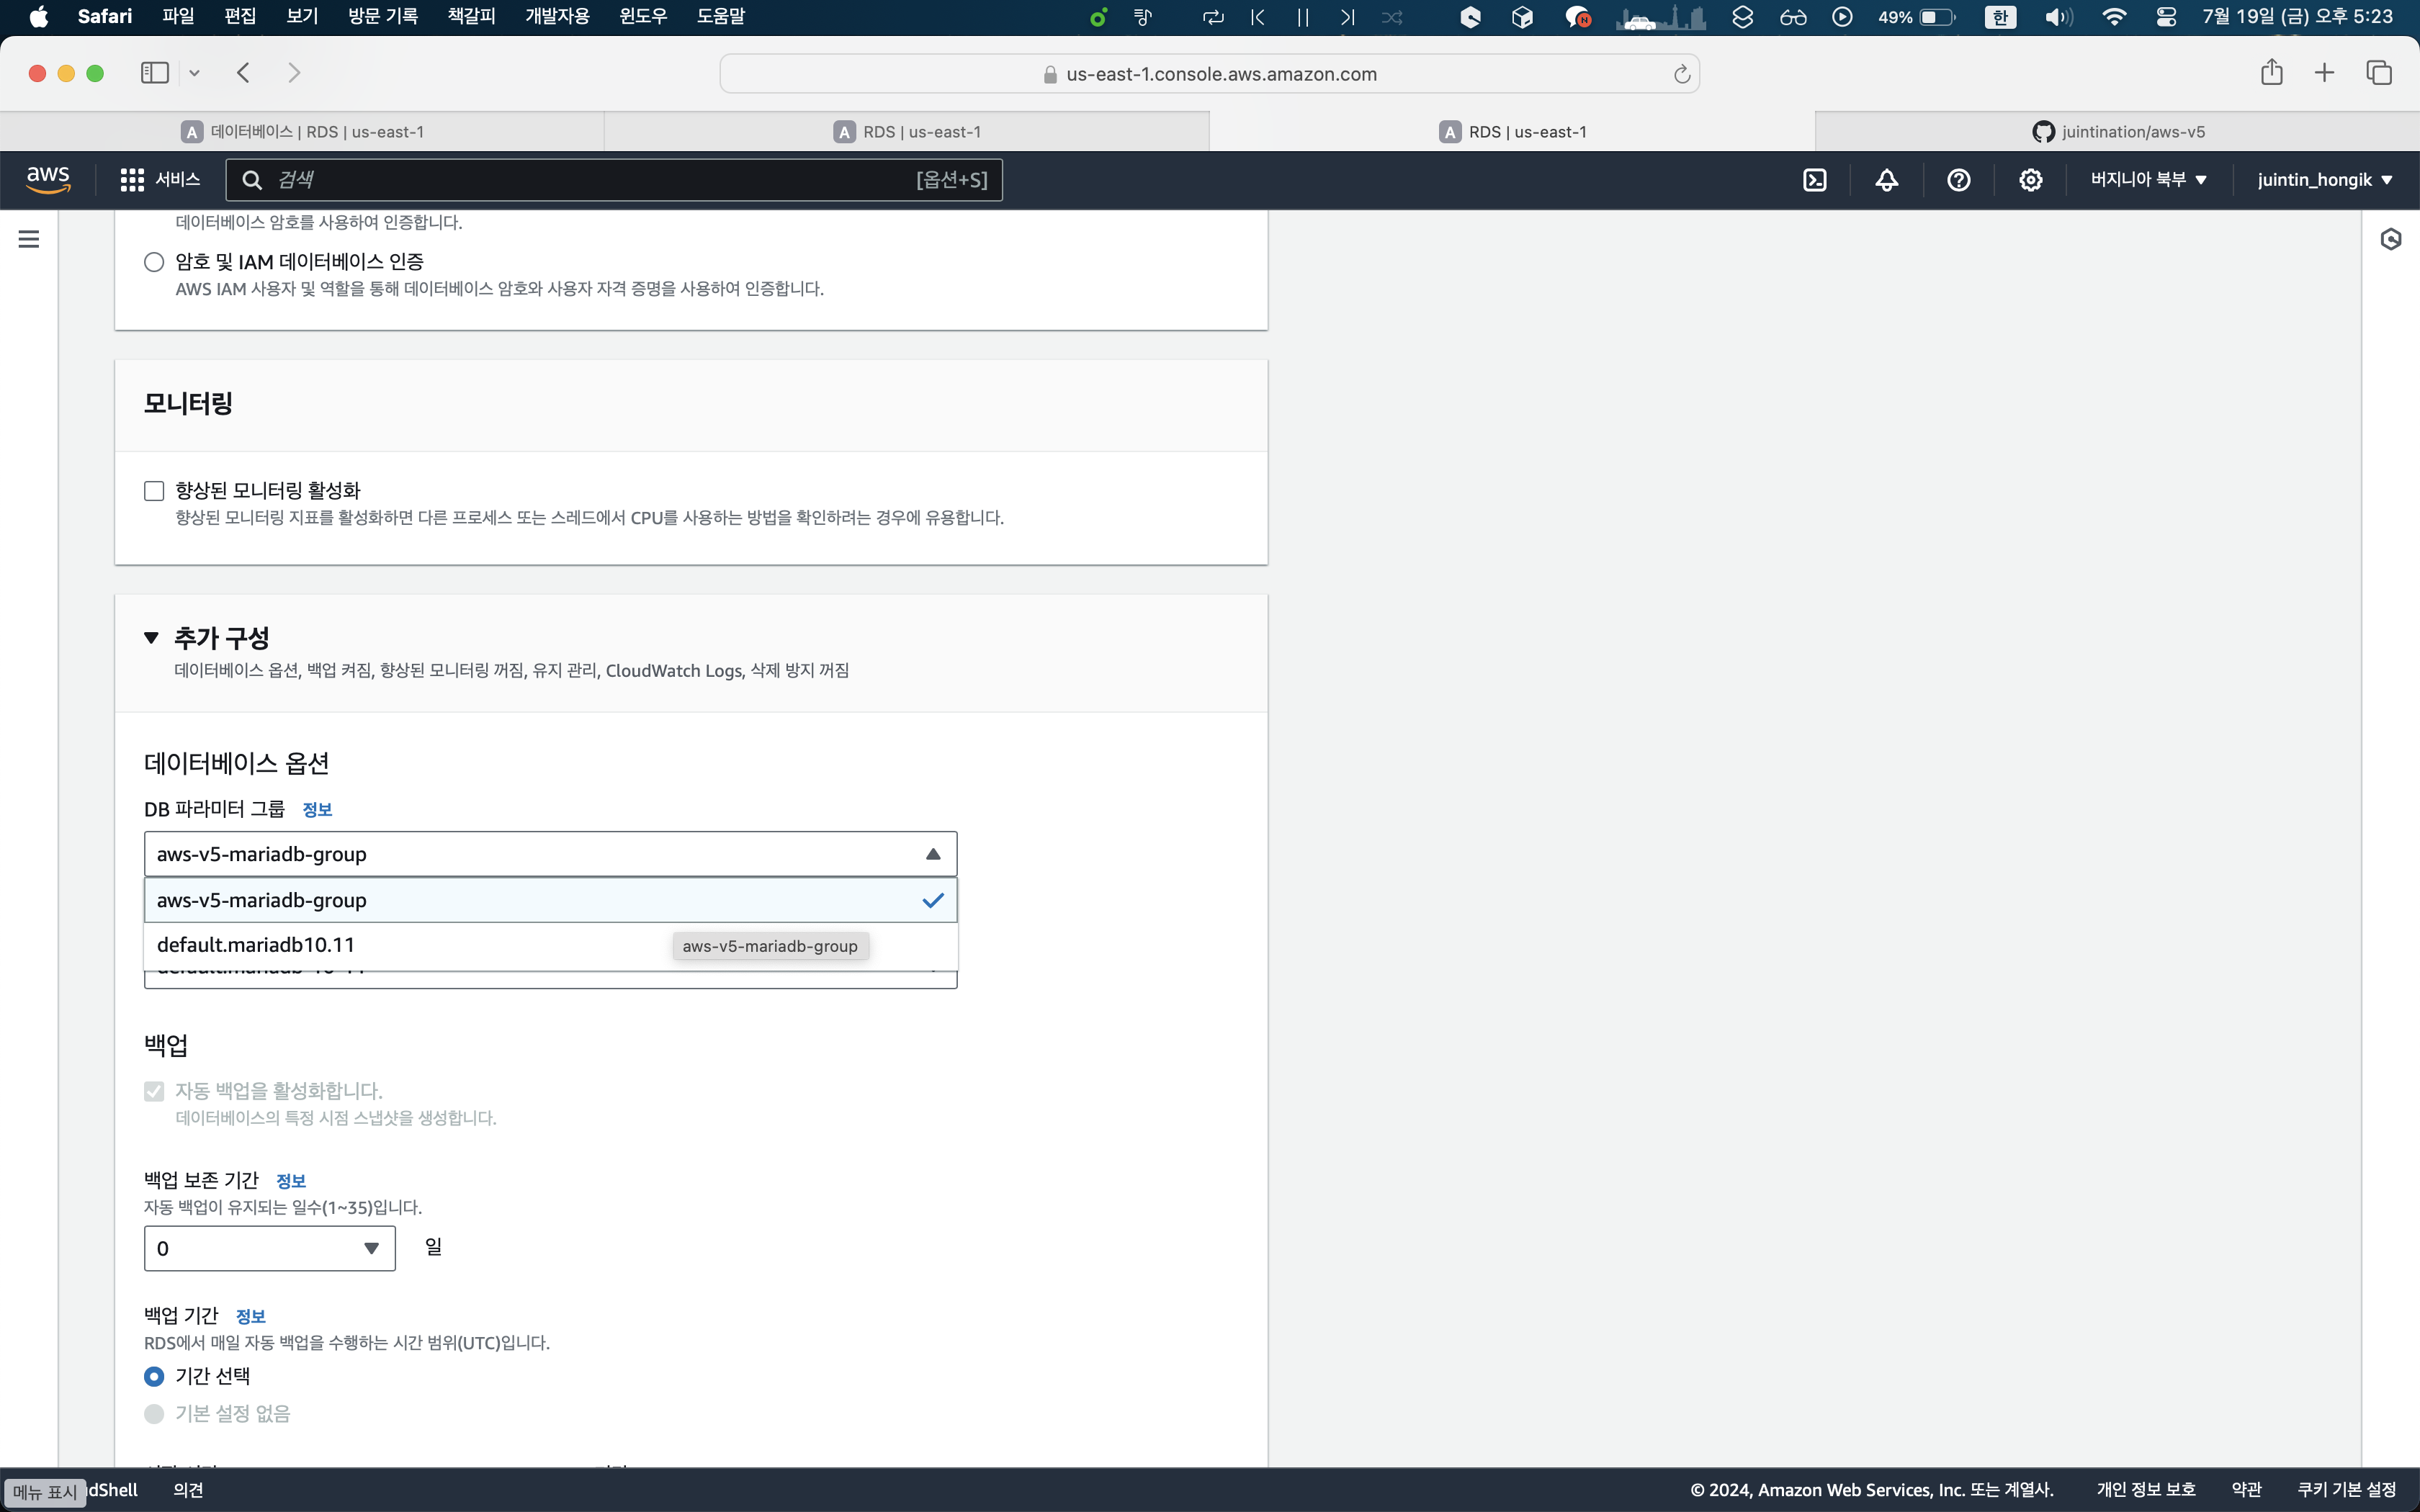Click the notifications bell icon
The image size is (2420, 1512).
[x=1886, y=180]
